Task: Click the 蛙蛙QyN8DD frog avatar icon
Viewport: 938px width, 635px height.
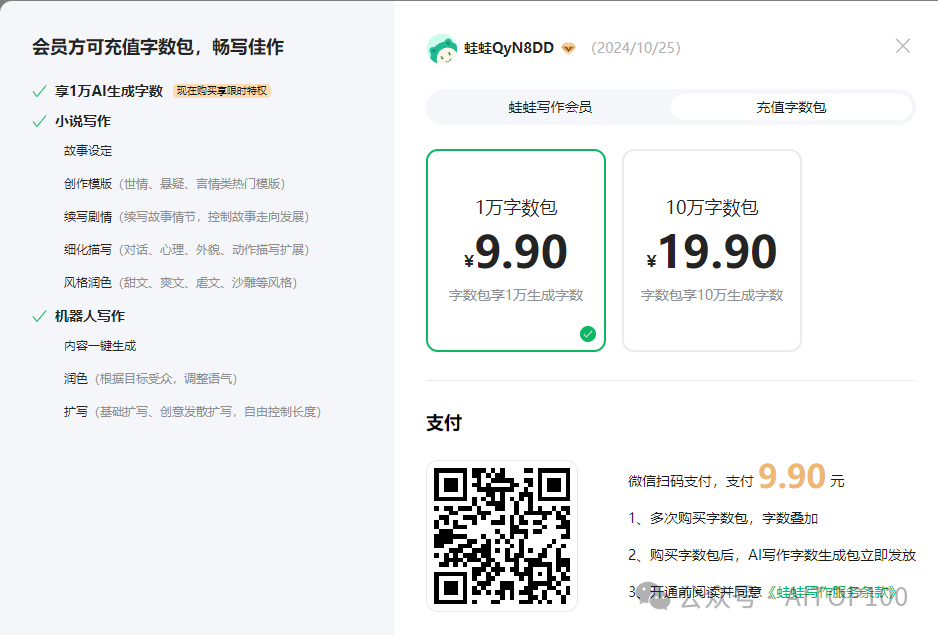Action: click(x=444, y=47)
